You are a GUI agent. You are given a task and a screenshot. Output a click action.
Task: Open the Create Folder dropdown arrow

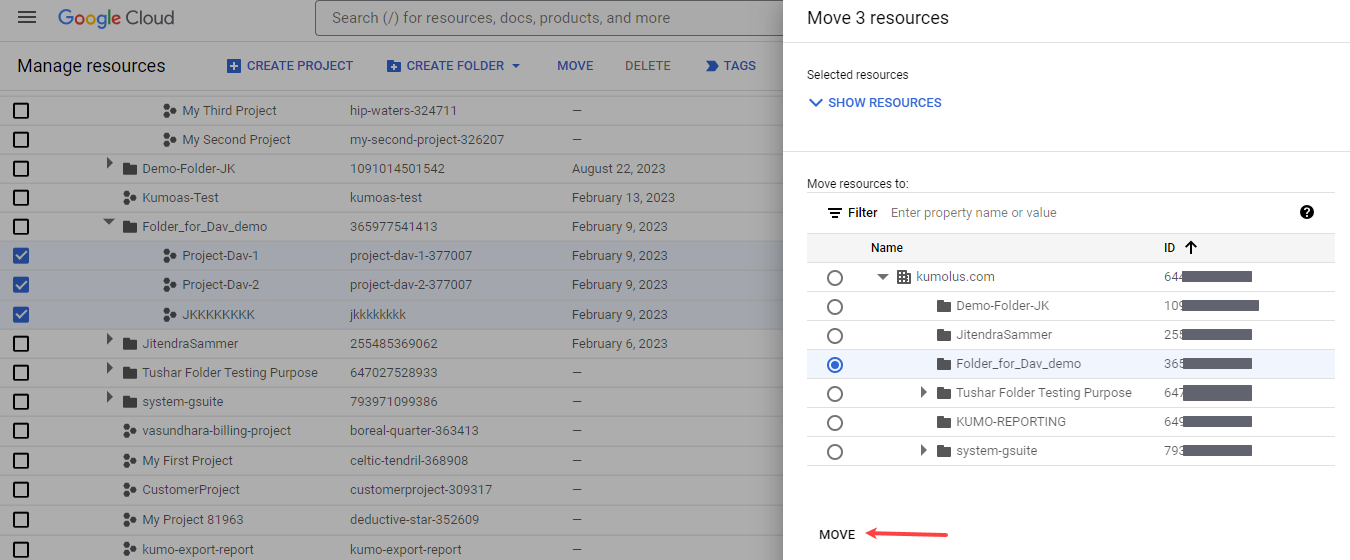click(516, 66)
